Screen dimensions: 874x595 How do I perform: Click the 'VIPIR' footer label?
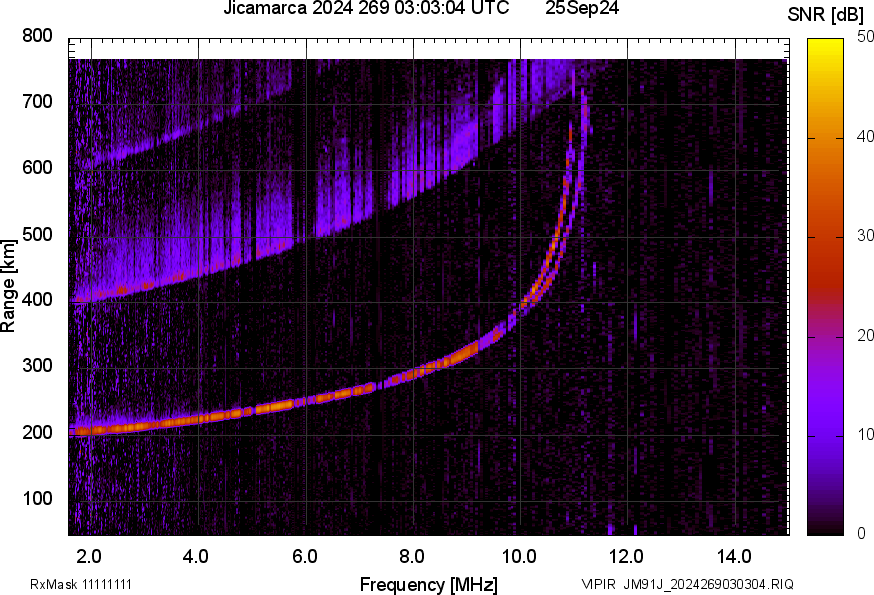tap(599, 584)
